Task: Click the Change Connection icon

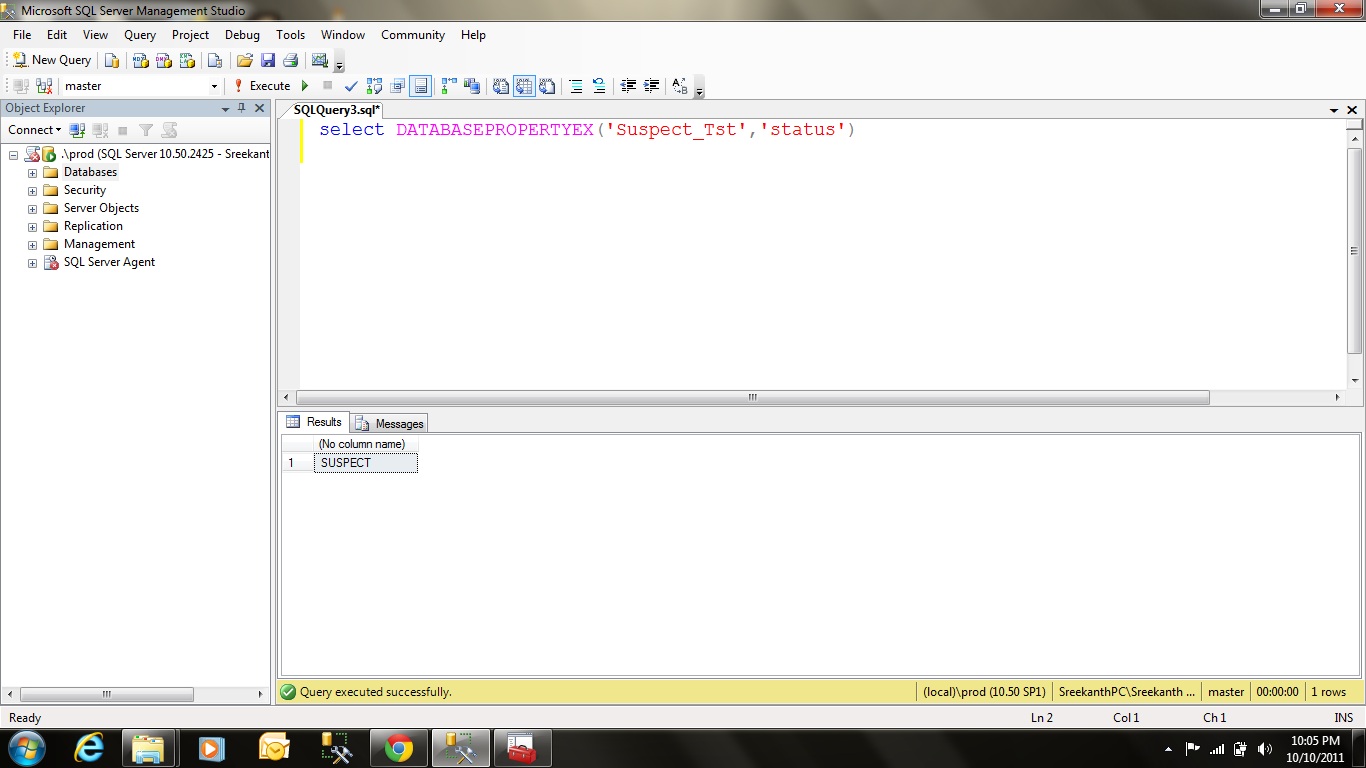Action: 42,87
